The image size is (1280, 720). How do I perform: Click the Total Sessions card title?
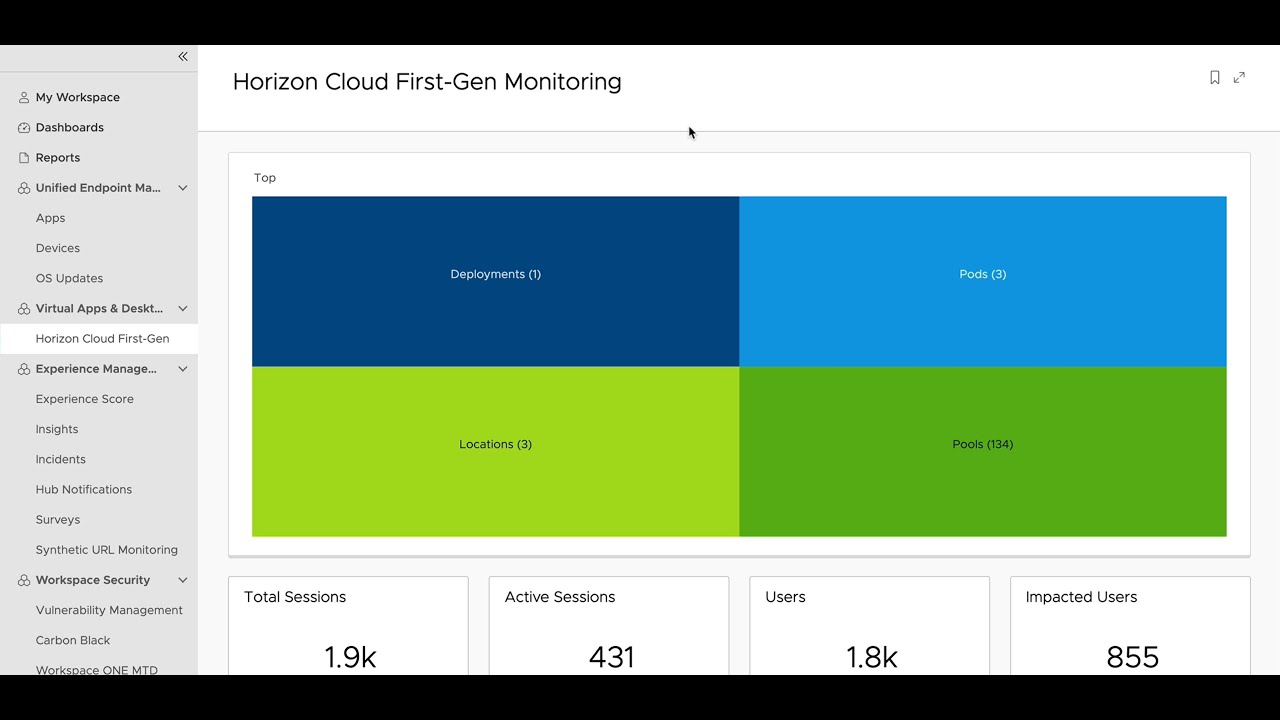pyautogui.click(x=295, y=597)
